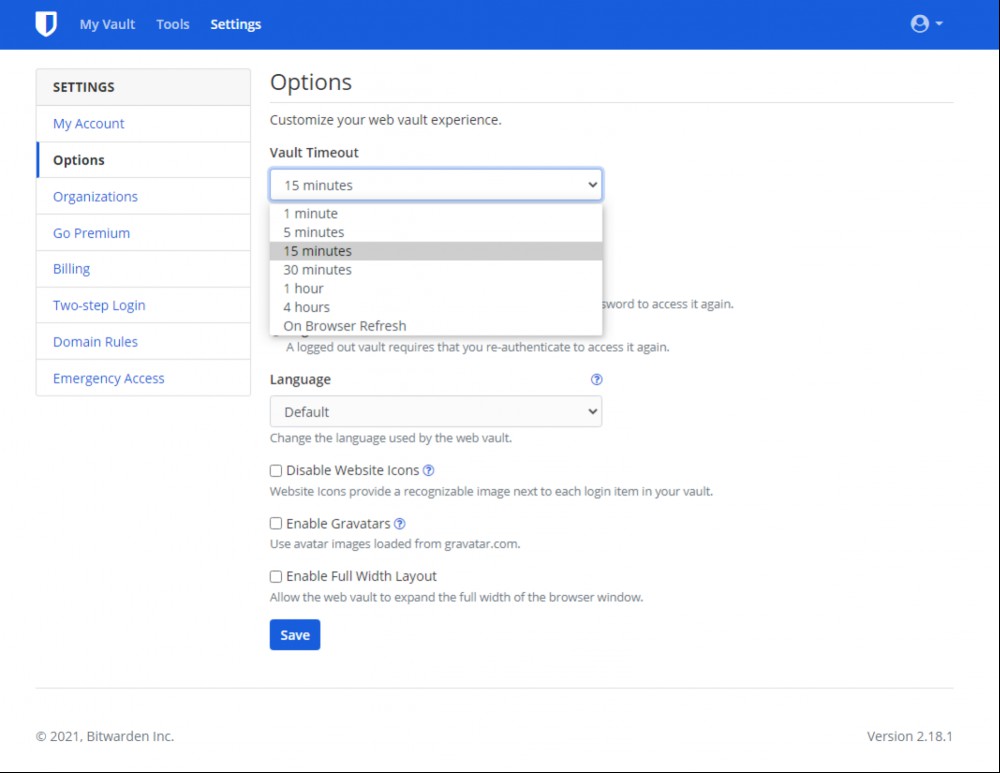Enable the Gravatars checkbox
Image resolution: width=1000 pixels, height=773 pixels.
click(276, 524)
